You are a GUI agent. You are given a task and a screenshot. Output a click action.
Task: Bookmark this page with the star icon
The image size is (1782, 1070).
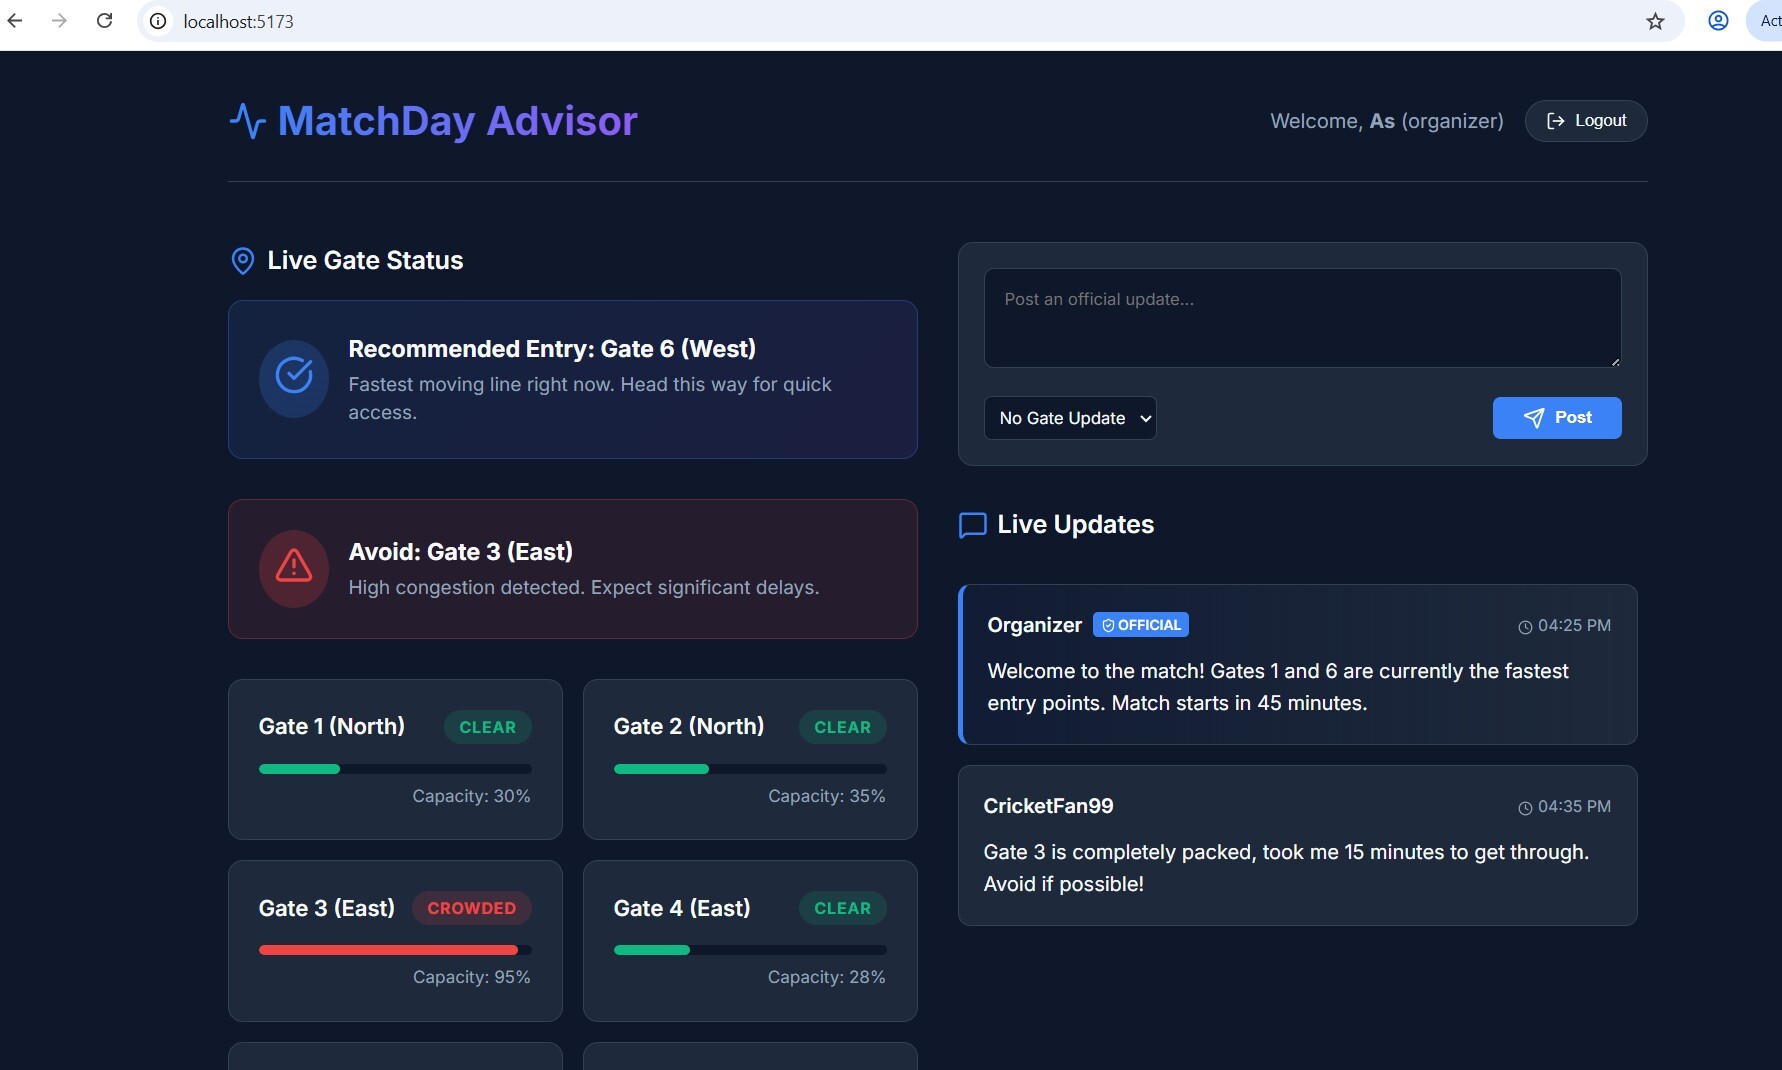(x=1655, y=21)
